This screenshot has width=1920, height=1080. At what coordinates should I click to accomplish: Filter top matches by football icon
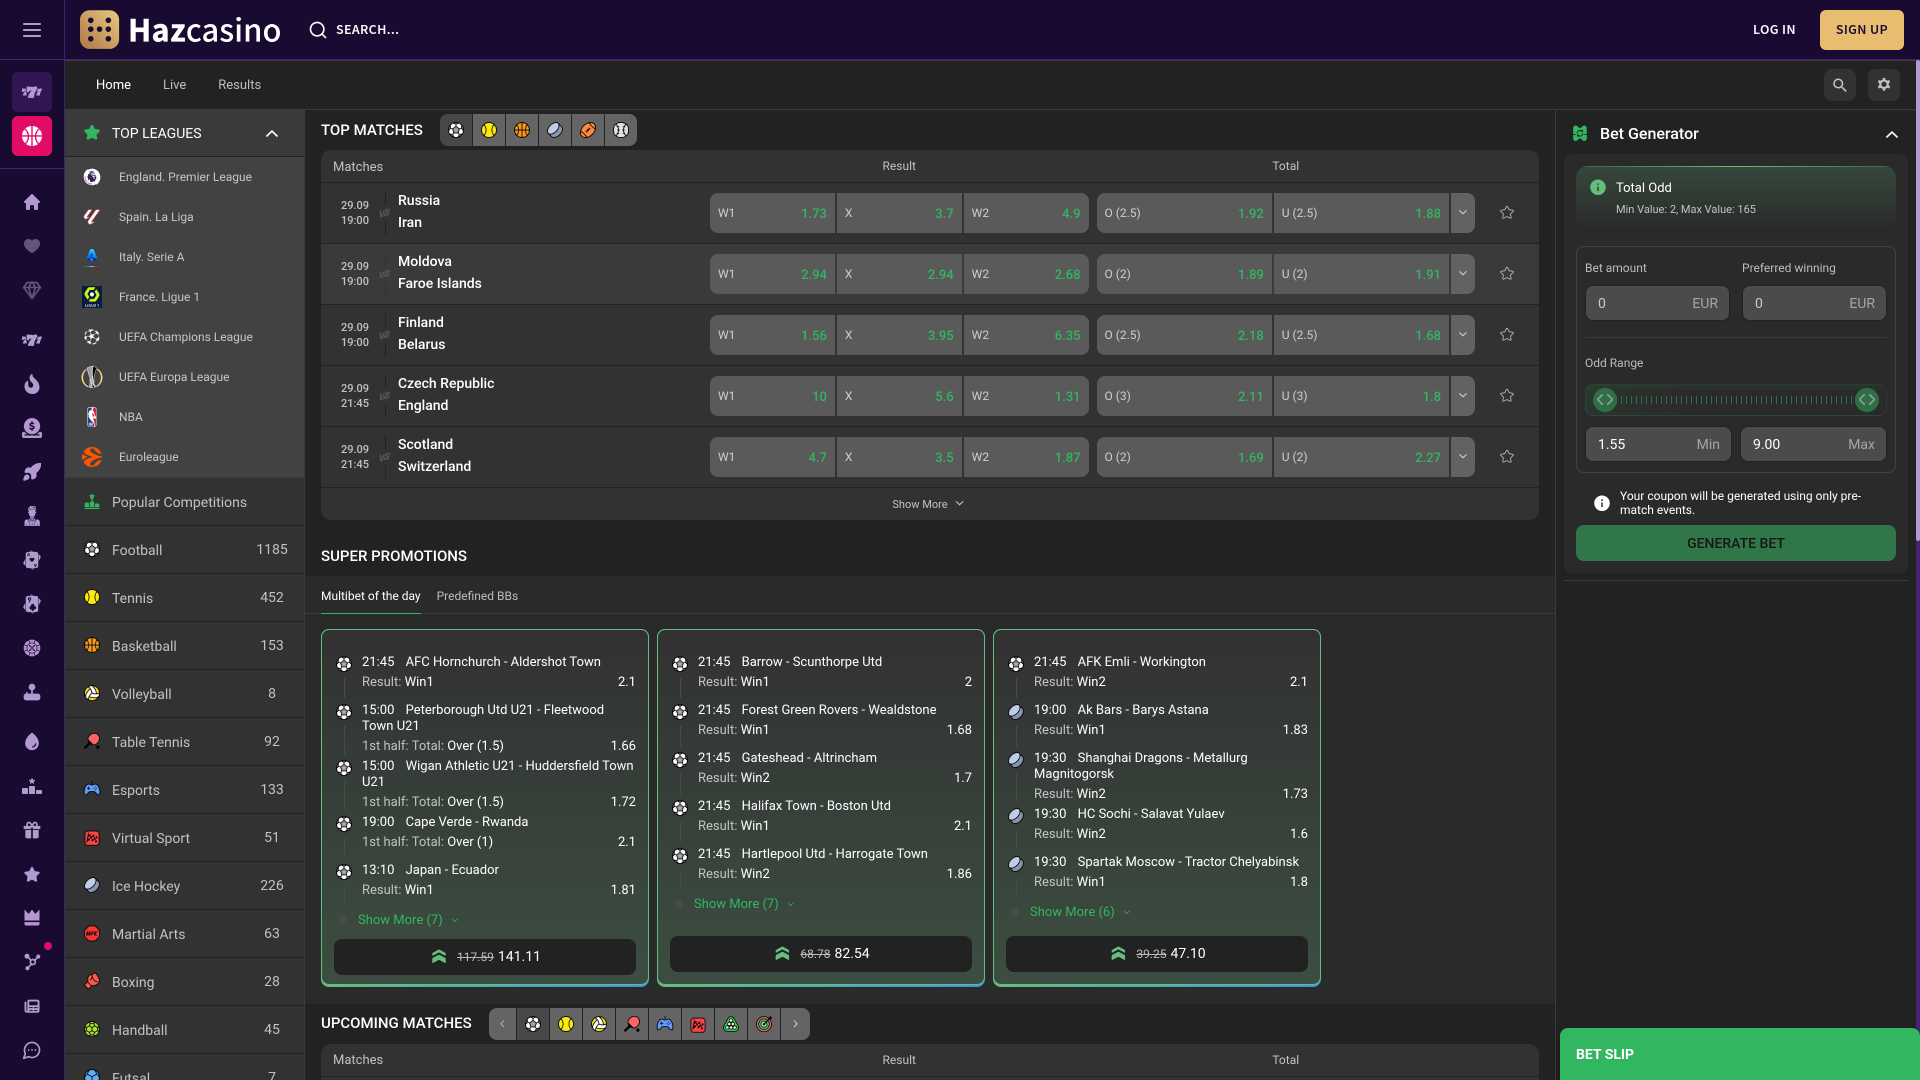(x=456, y=130)
